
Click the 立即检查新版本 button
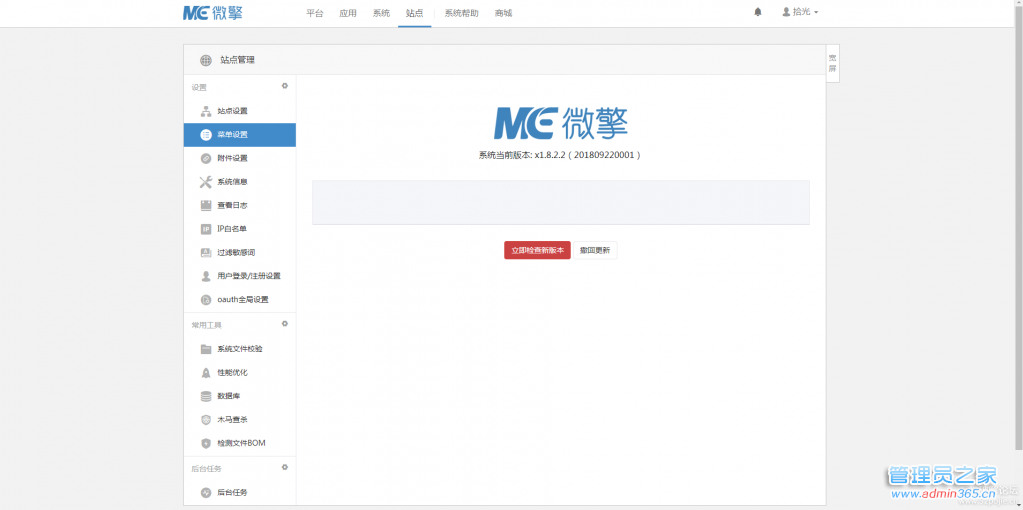coord(538,250)
